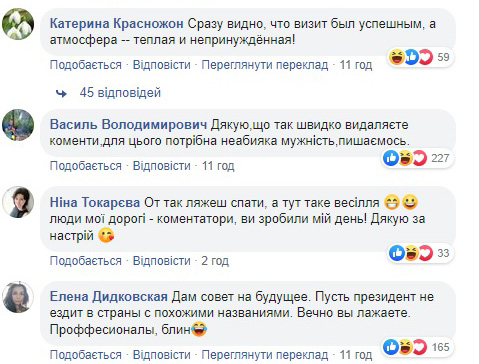Open Ніна Токарєва's profile photo
The height and width of the screenshot is (364, 479).
click(x=18, y=202)
